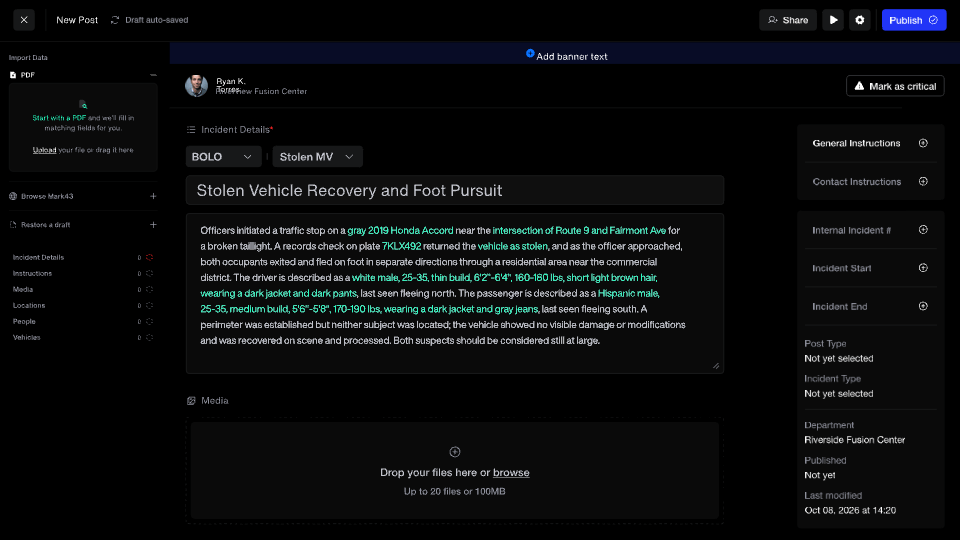This screenshot has width=960, height=540.
Task: Click the Mark as critical warning icon
Action: [x=859, y=86]
